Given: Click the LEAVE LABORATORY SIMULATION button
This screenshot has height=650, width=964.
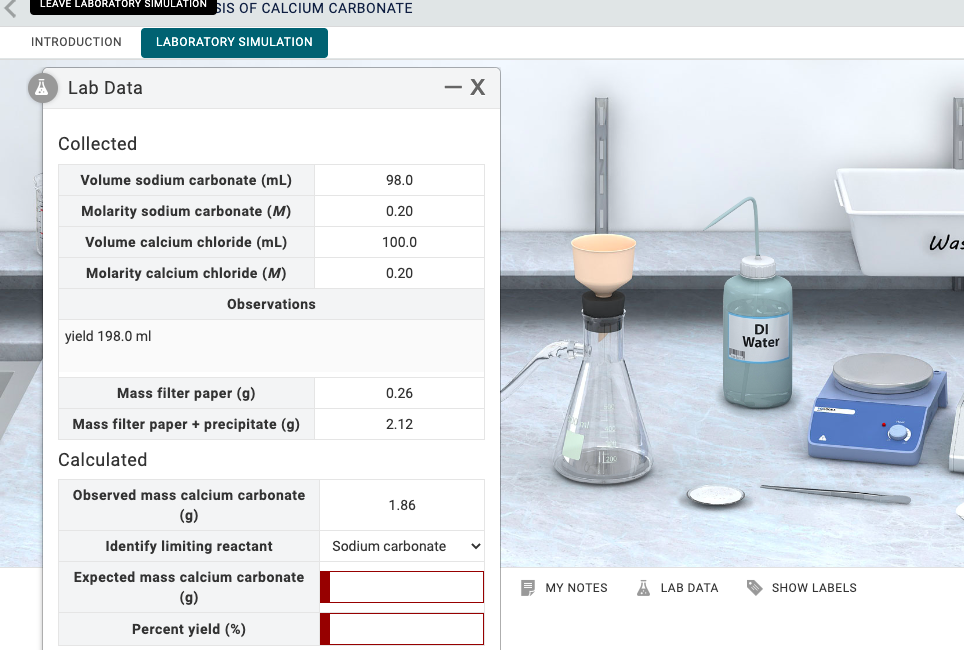Looking at the screenshot, I should [122, 6].
